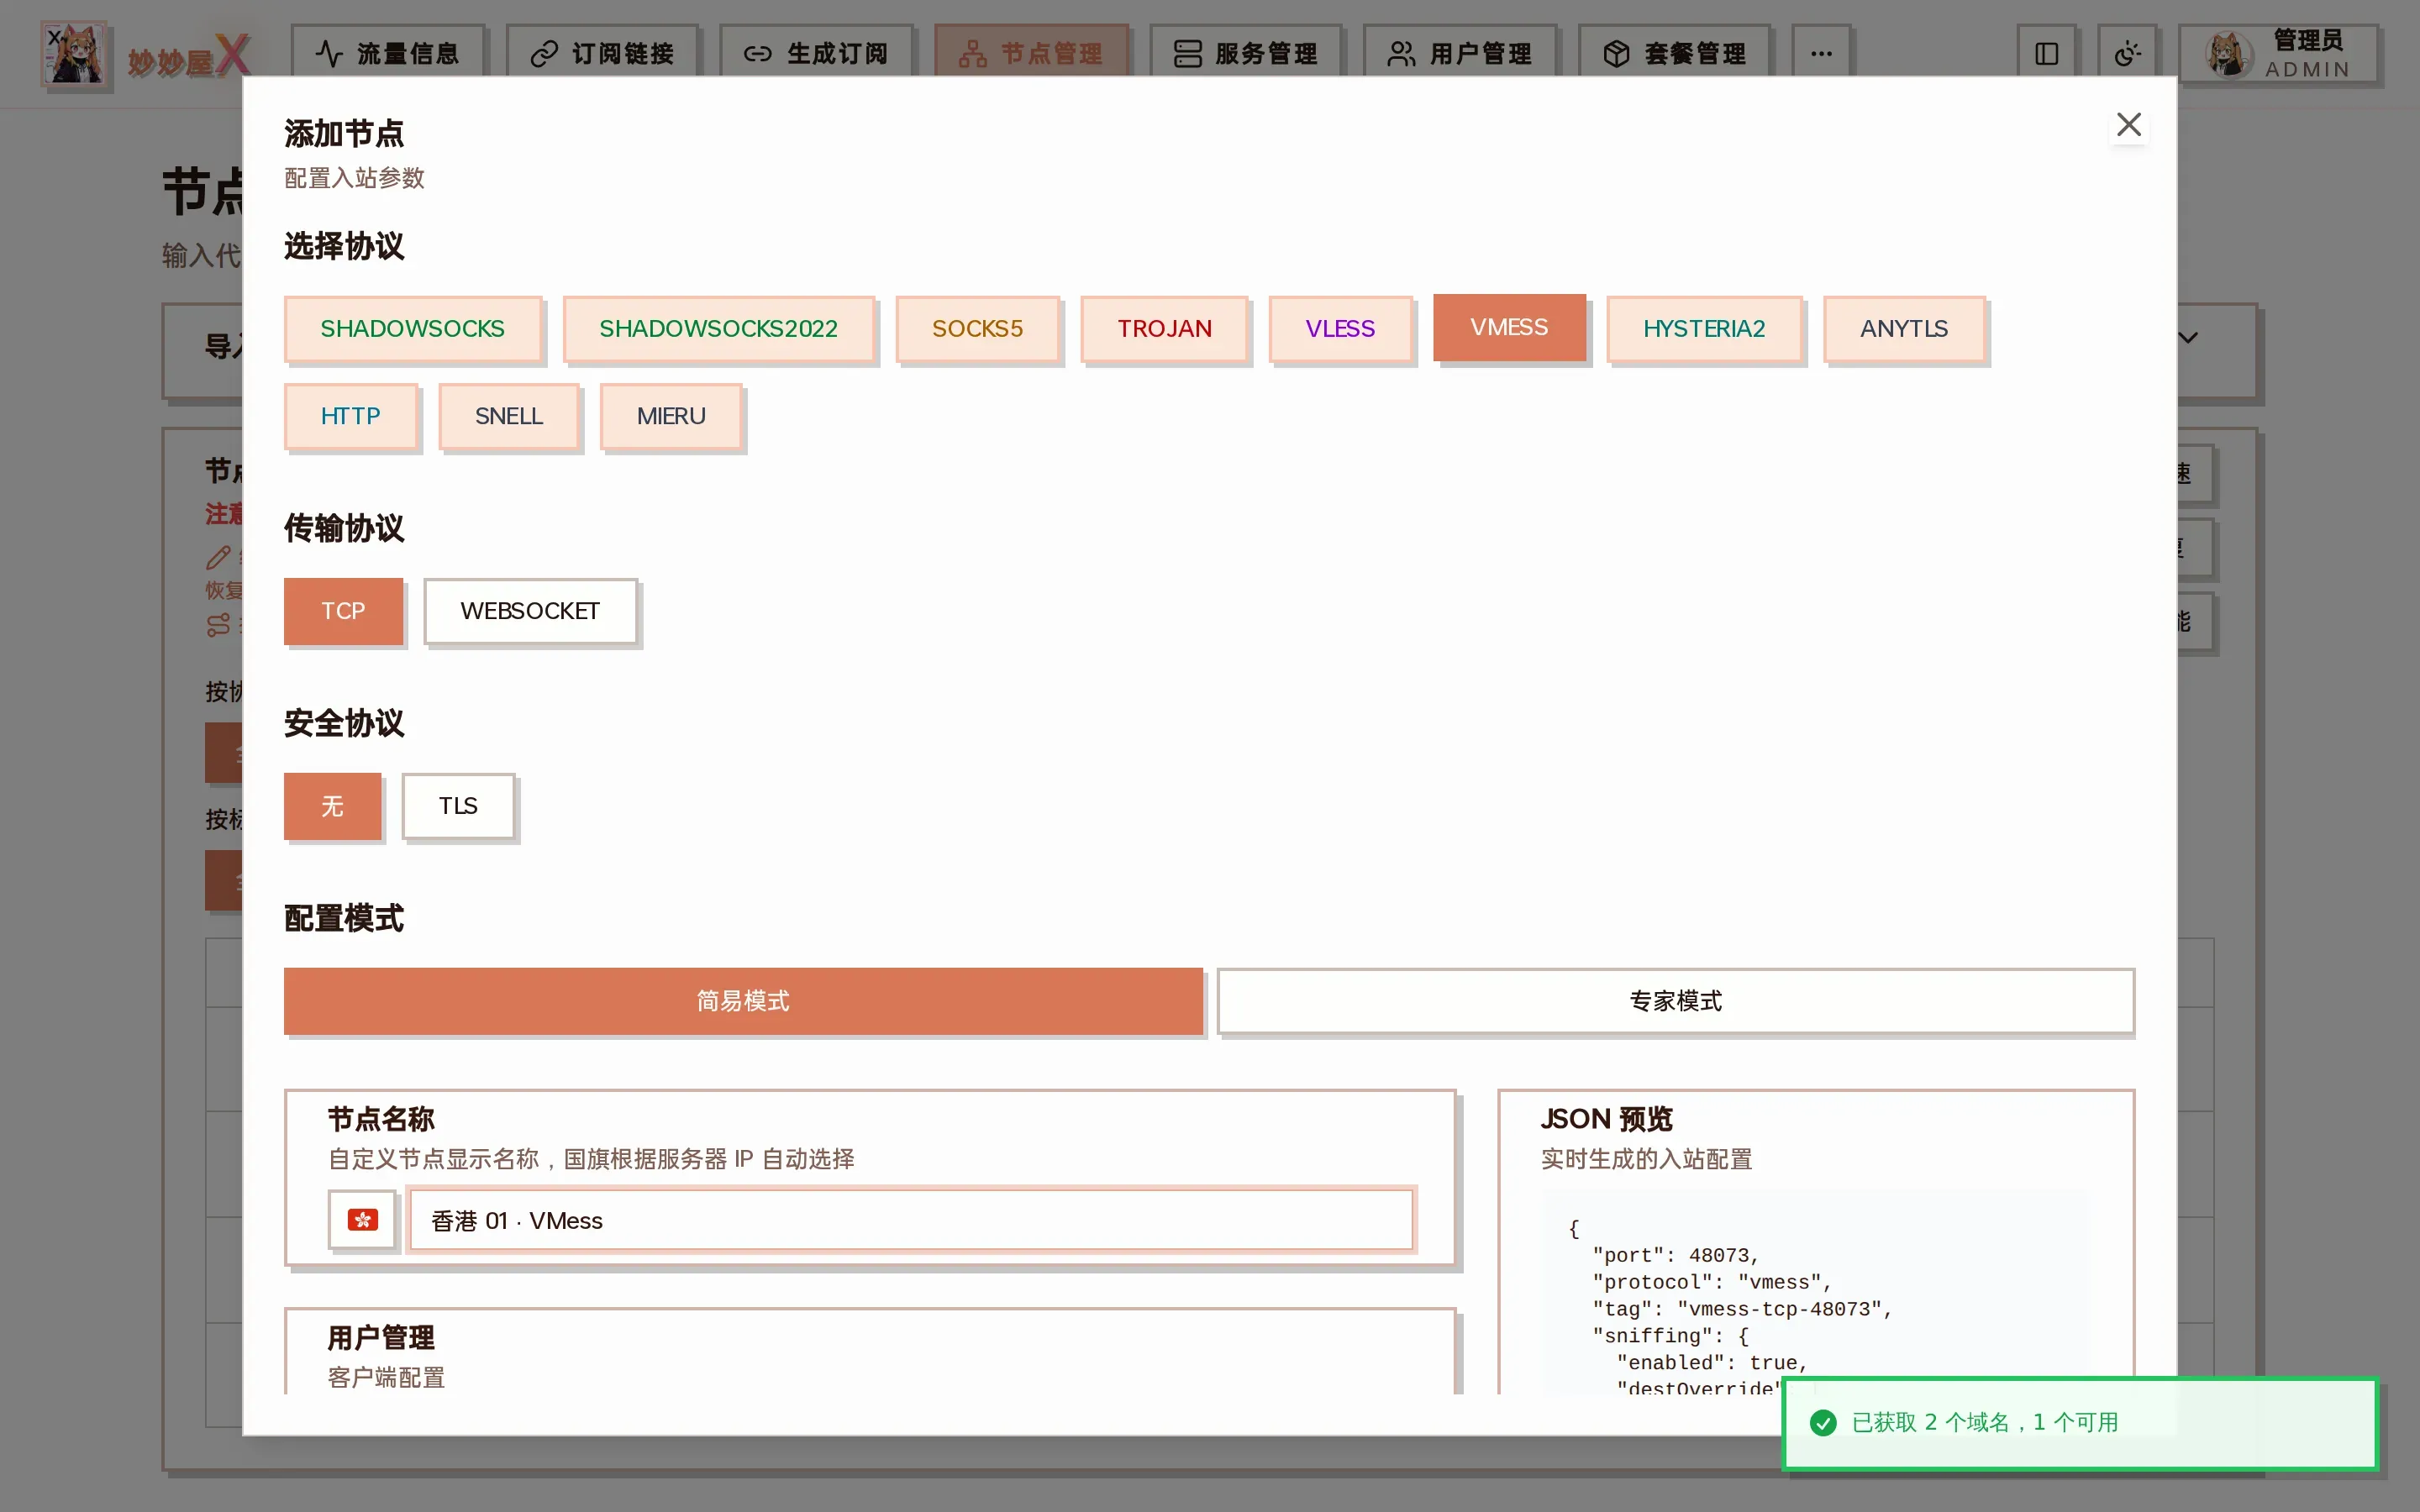Expand the chevron behind the dialog
The height and width of the screenshot is (1512, 2420).
(2188, 338)
